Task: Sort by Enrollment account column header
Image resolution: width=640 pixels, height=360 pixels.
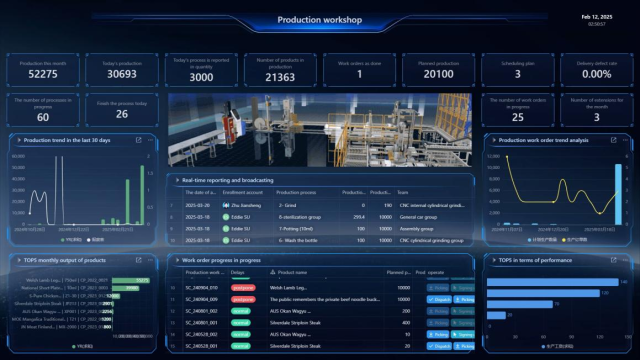Action: [x=242, y=192]
